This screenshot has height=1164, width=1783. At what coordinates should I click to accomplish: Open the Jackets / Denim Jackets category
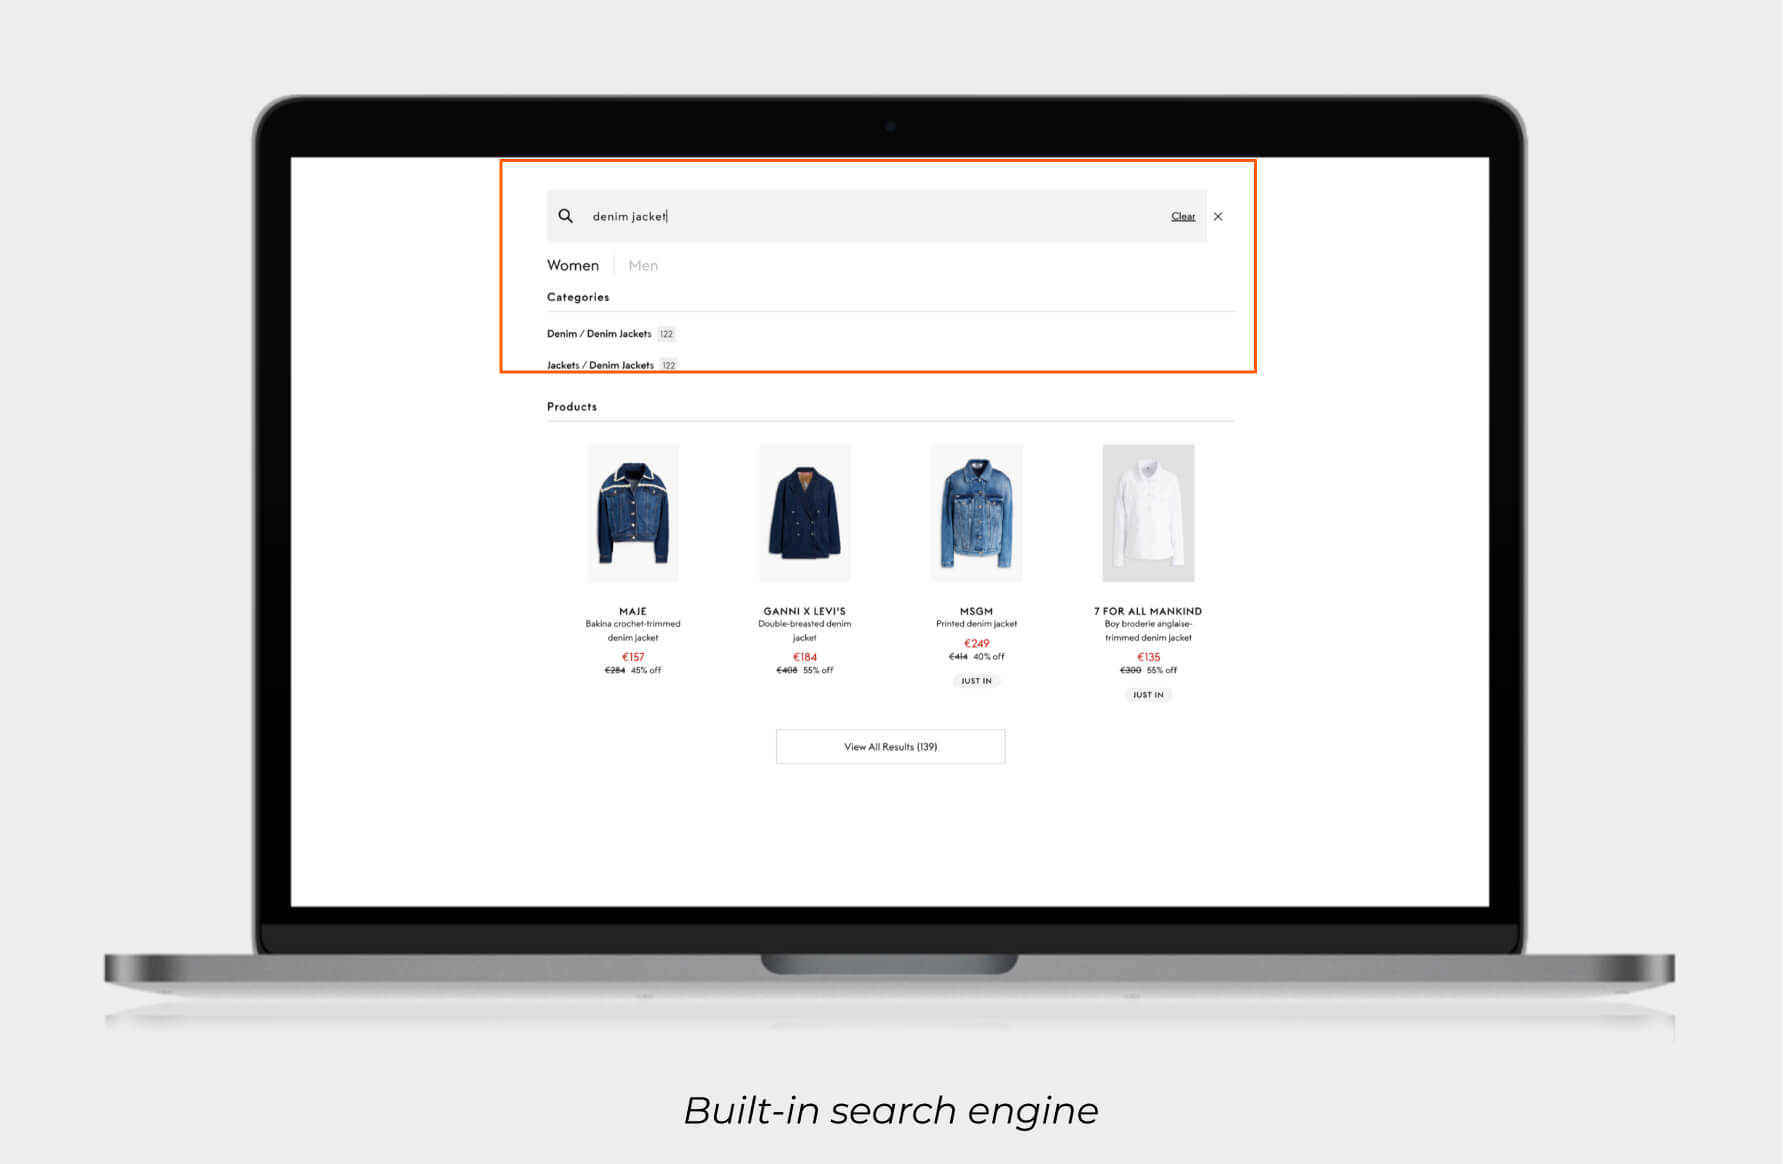(x=600, y=364)
